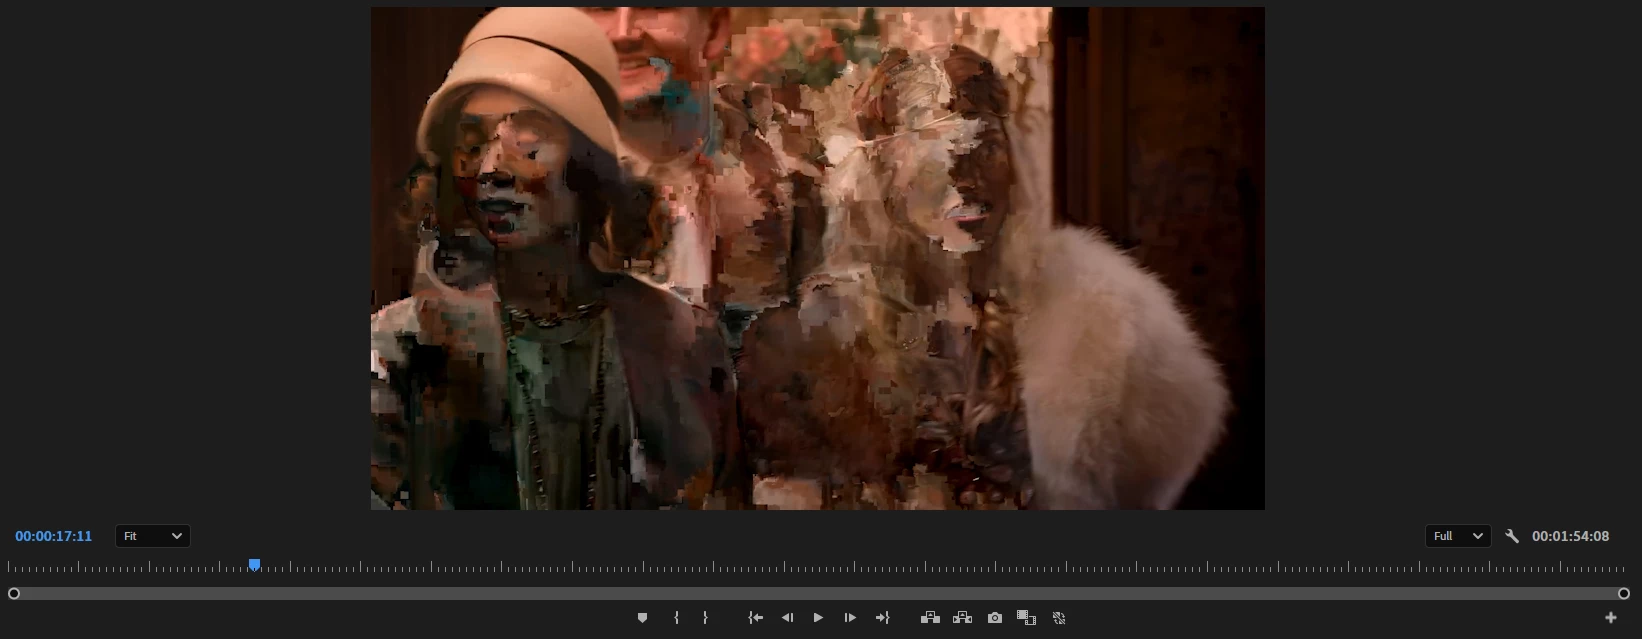1642x639 pixels.
Task: Mark In point with left brace icon
Action: coord(676,618)
